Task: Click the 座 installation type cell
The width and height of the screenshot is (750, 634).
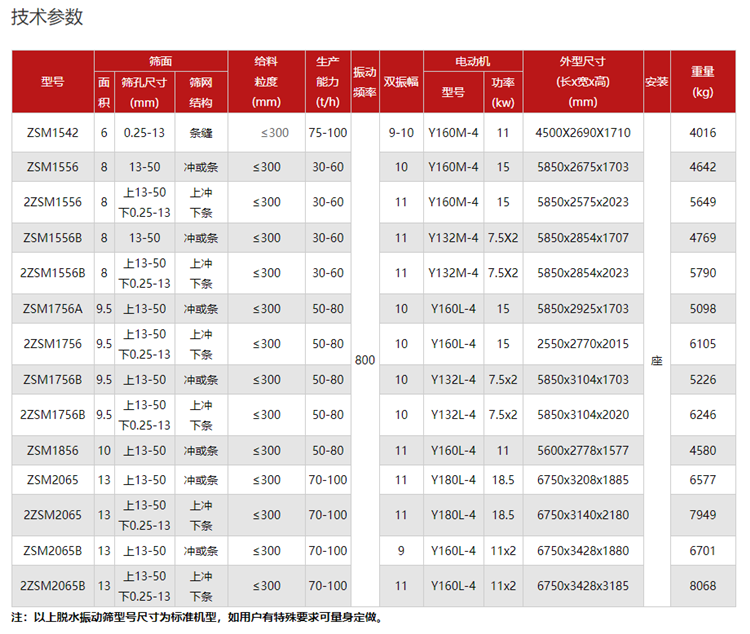Action: coord(656,359)
